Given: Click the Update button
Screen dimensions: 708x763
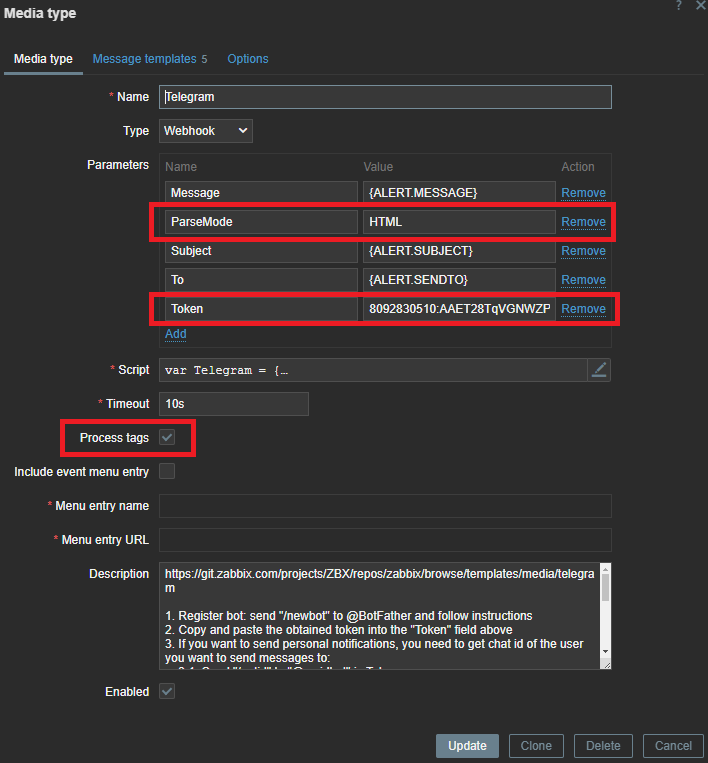Looking at the screenshot, I should [467, 746].
